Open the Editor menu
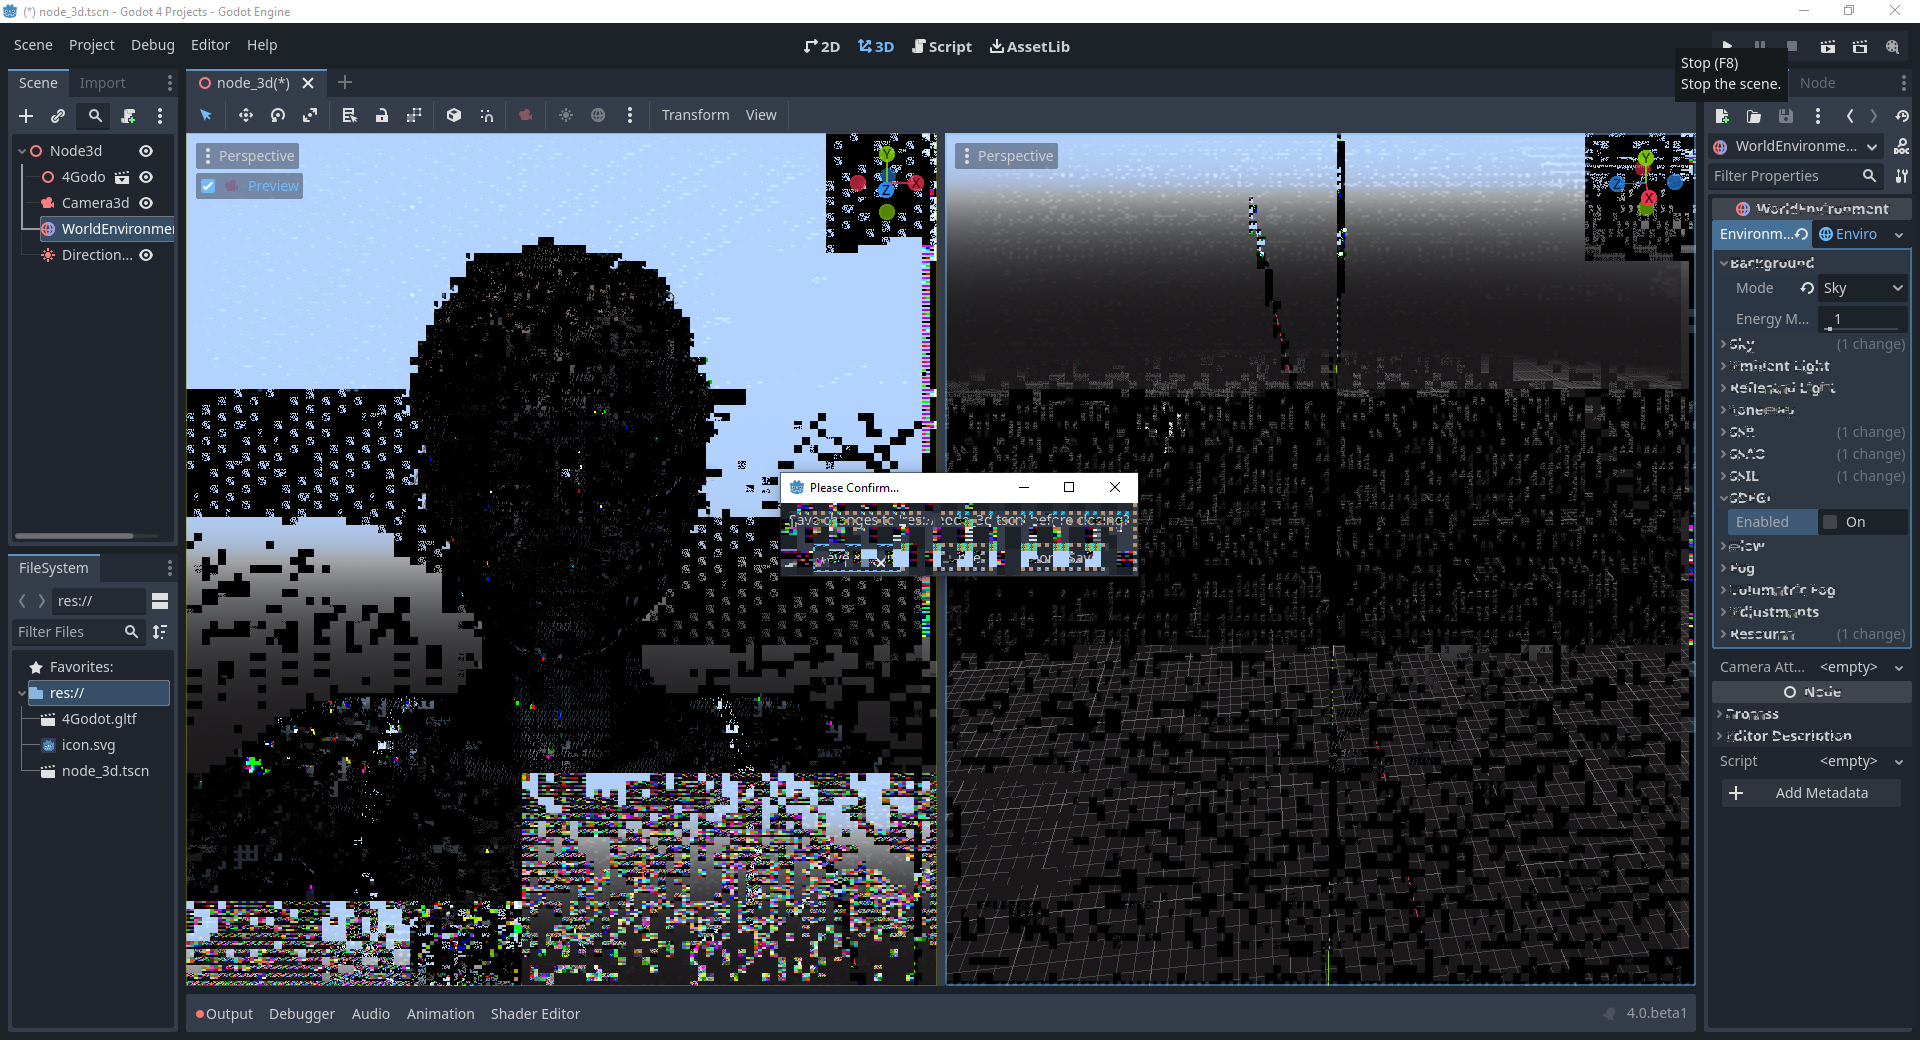 (x=210, y=45)
